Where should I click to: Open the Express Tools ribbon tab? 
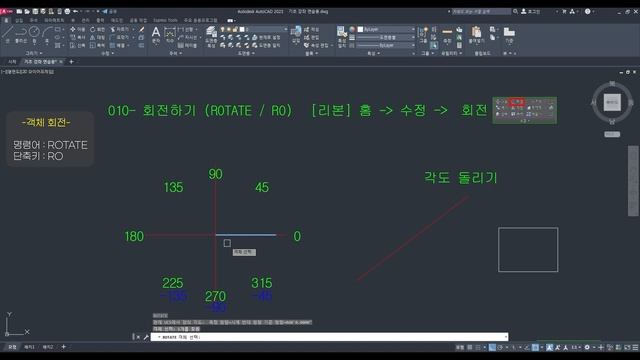pos(165,20)
